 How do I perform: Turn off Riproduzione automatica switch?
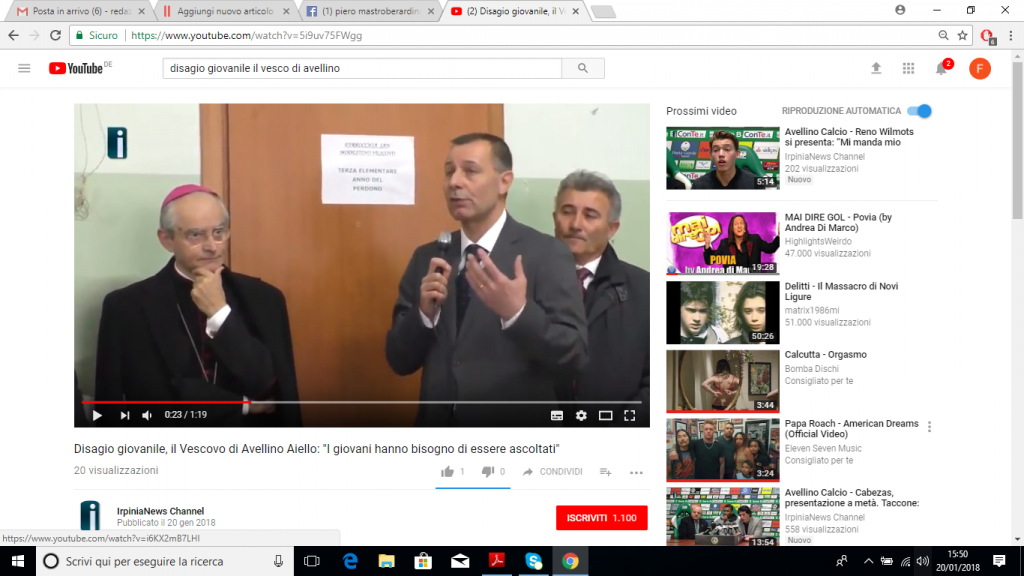pyautogui.click(x=920, y=111)
